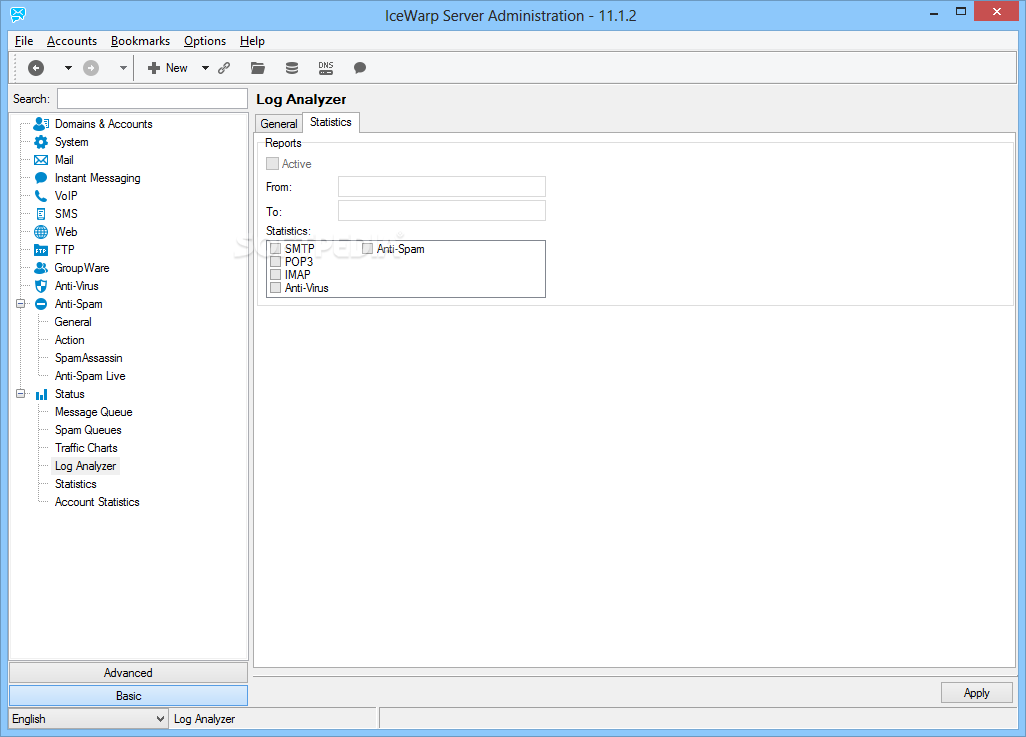Open the Anti-Spam Live tree item

click(x=90, y=376)
